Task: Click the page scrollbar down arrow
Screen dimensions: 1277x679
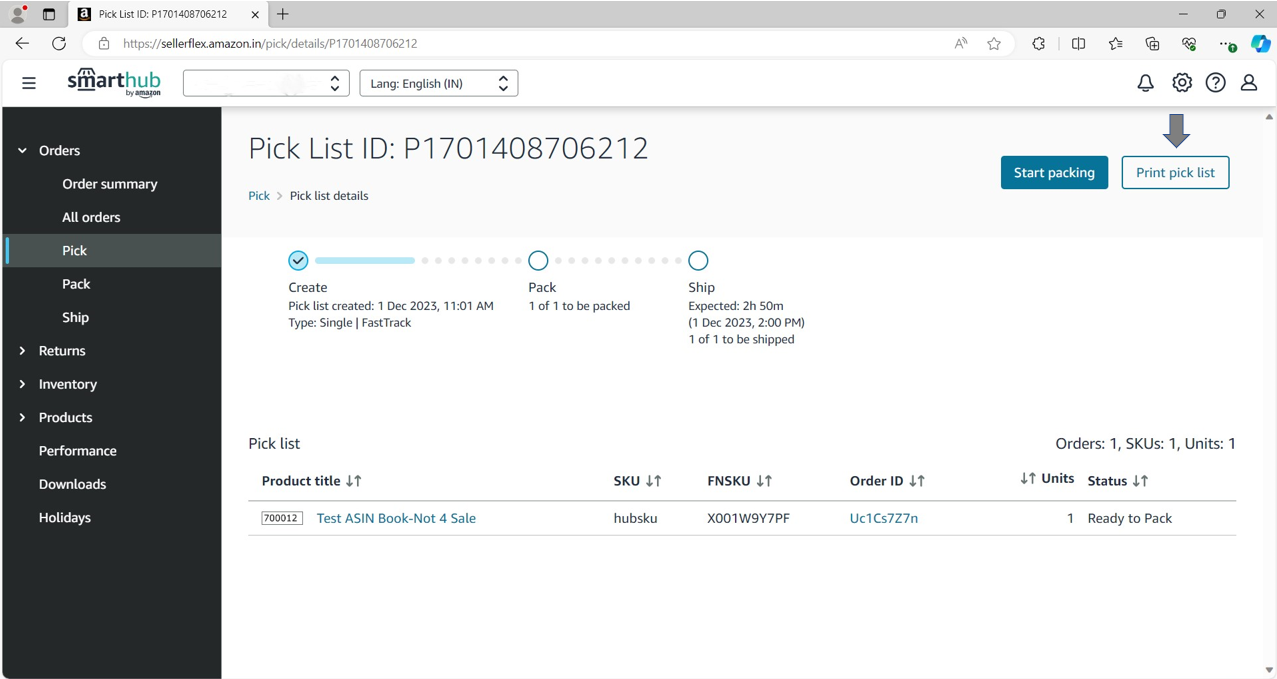Action: tap(1269, 670)
